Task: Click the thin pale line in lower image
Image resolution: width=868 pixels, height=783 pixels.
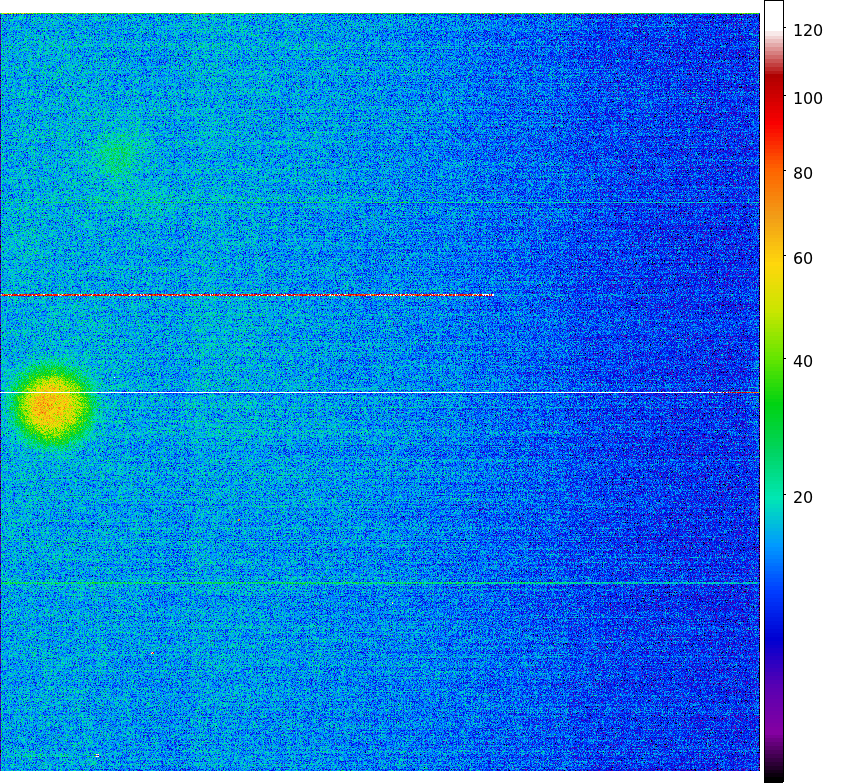Action: (380, 583)
